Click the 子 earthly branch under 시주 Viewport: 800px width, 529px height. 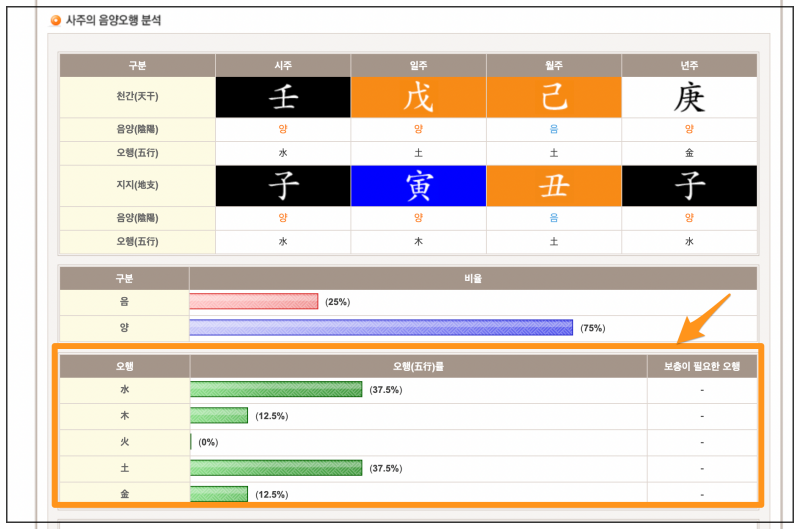283,186
